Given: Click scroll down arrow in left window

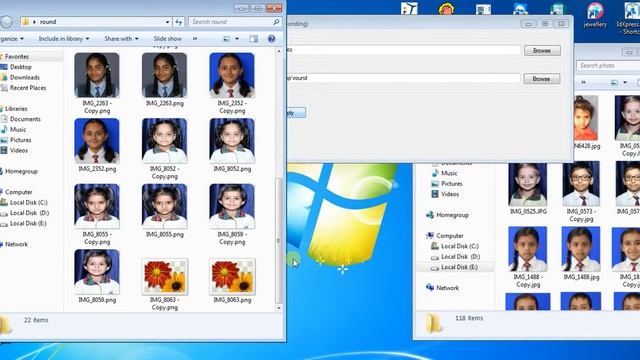Looking at the screenshot, I should point(279,308).
